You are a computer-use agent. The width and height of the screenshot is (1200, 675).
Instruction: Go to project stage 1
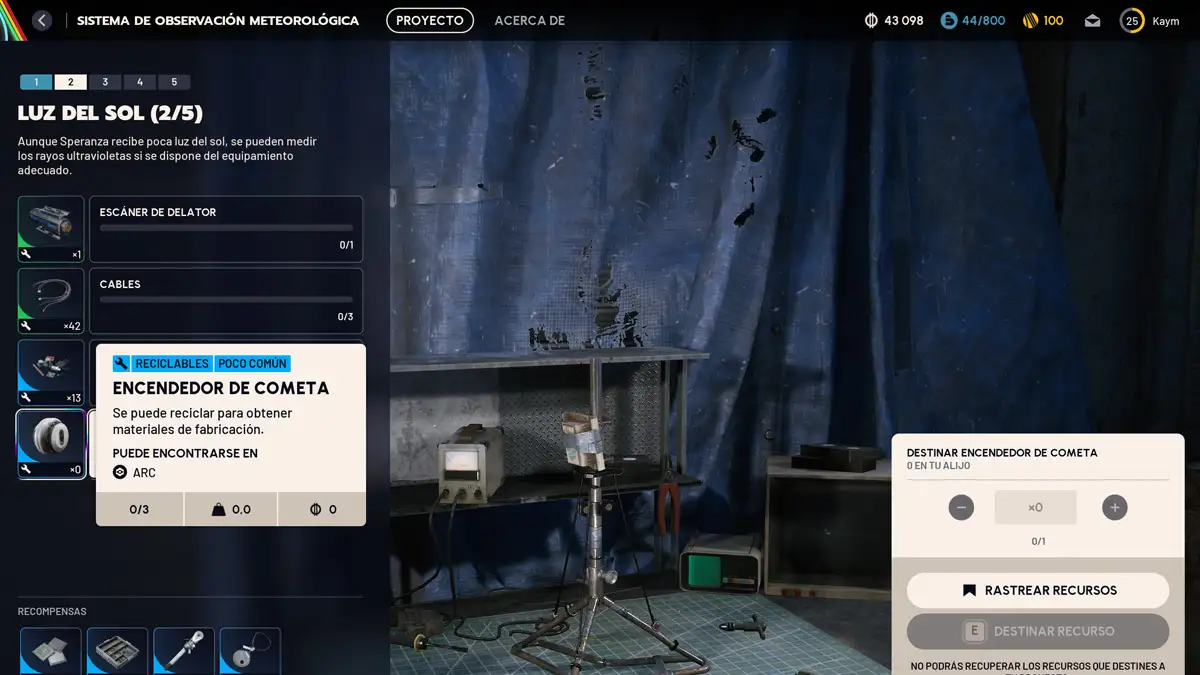pyautogui.click(x=36, y=82)
